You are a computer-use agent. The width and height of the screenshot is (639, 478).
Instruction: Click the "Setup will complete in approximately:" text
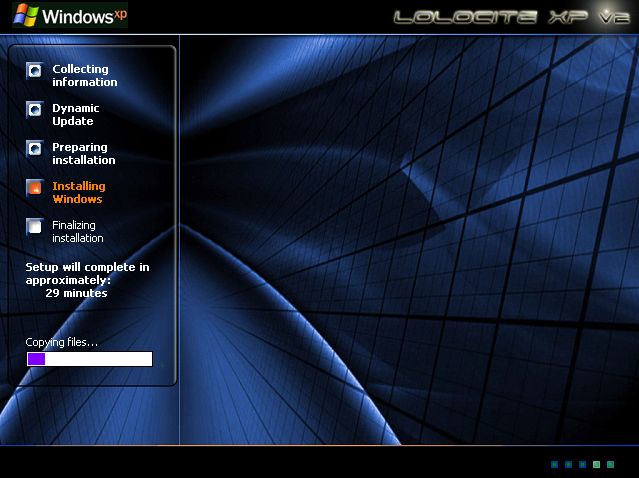(x=87, y=273)
